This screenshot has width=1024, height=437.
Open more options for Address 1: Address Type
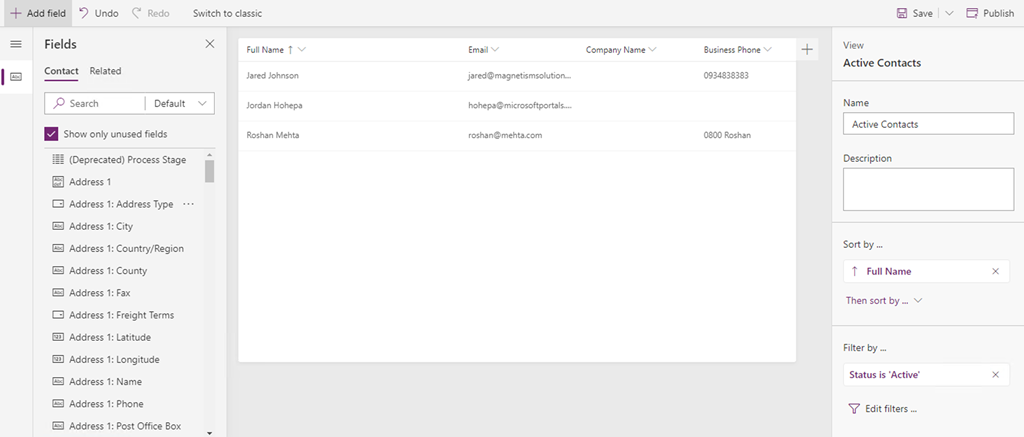tap(188, 204)
